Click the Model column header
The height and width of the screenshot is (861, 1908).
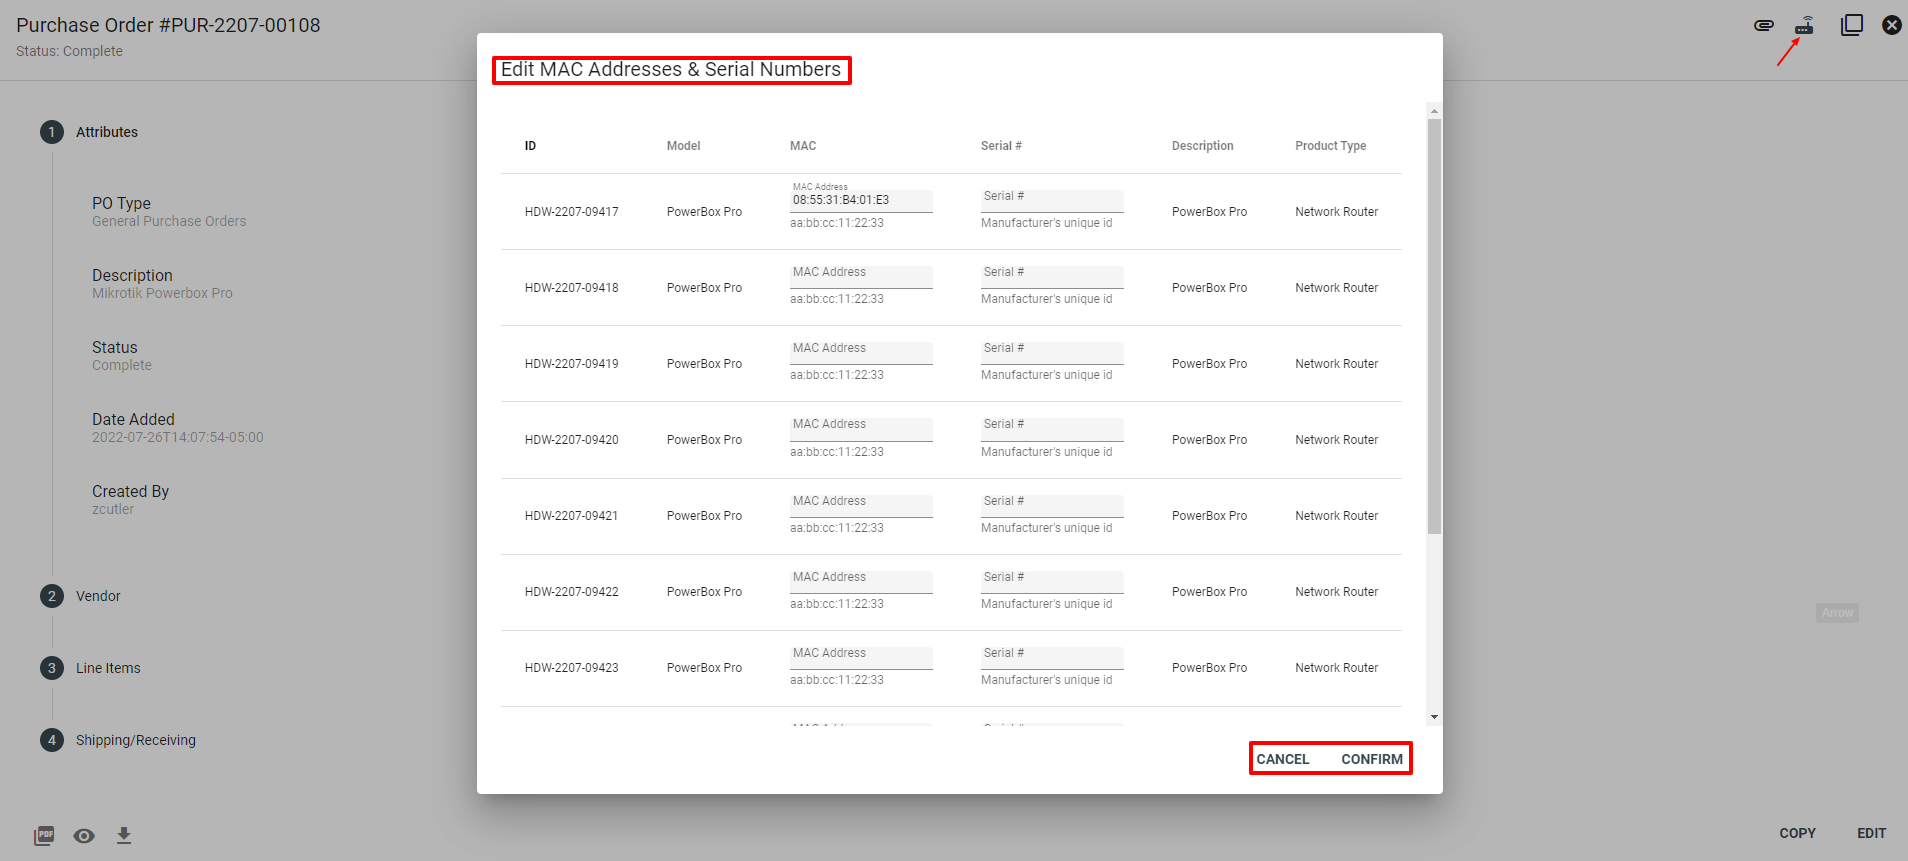point(683,146)
